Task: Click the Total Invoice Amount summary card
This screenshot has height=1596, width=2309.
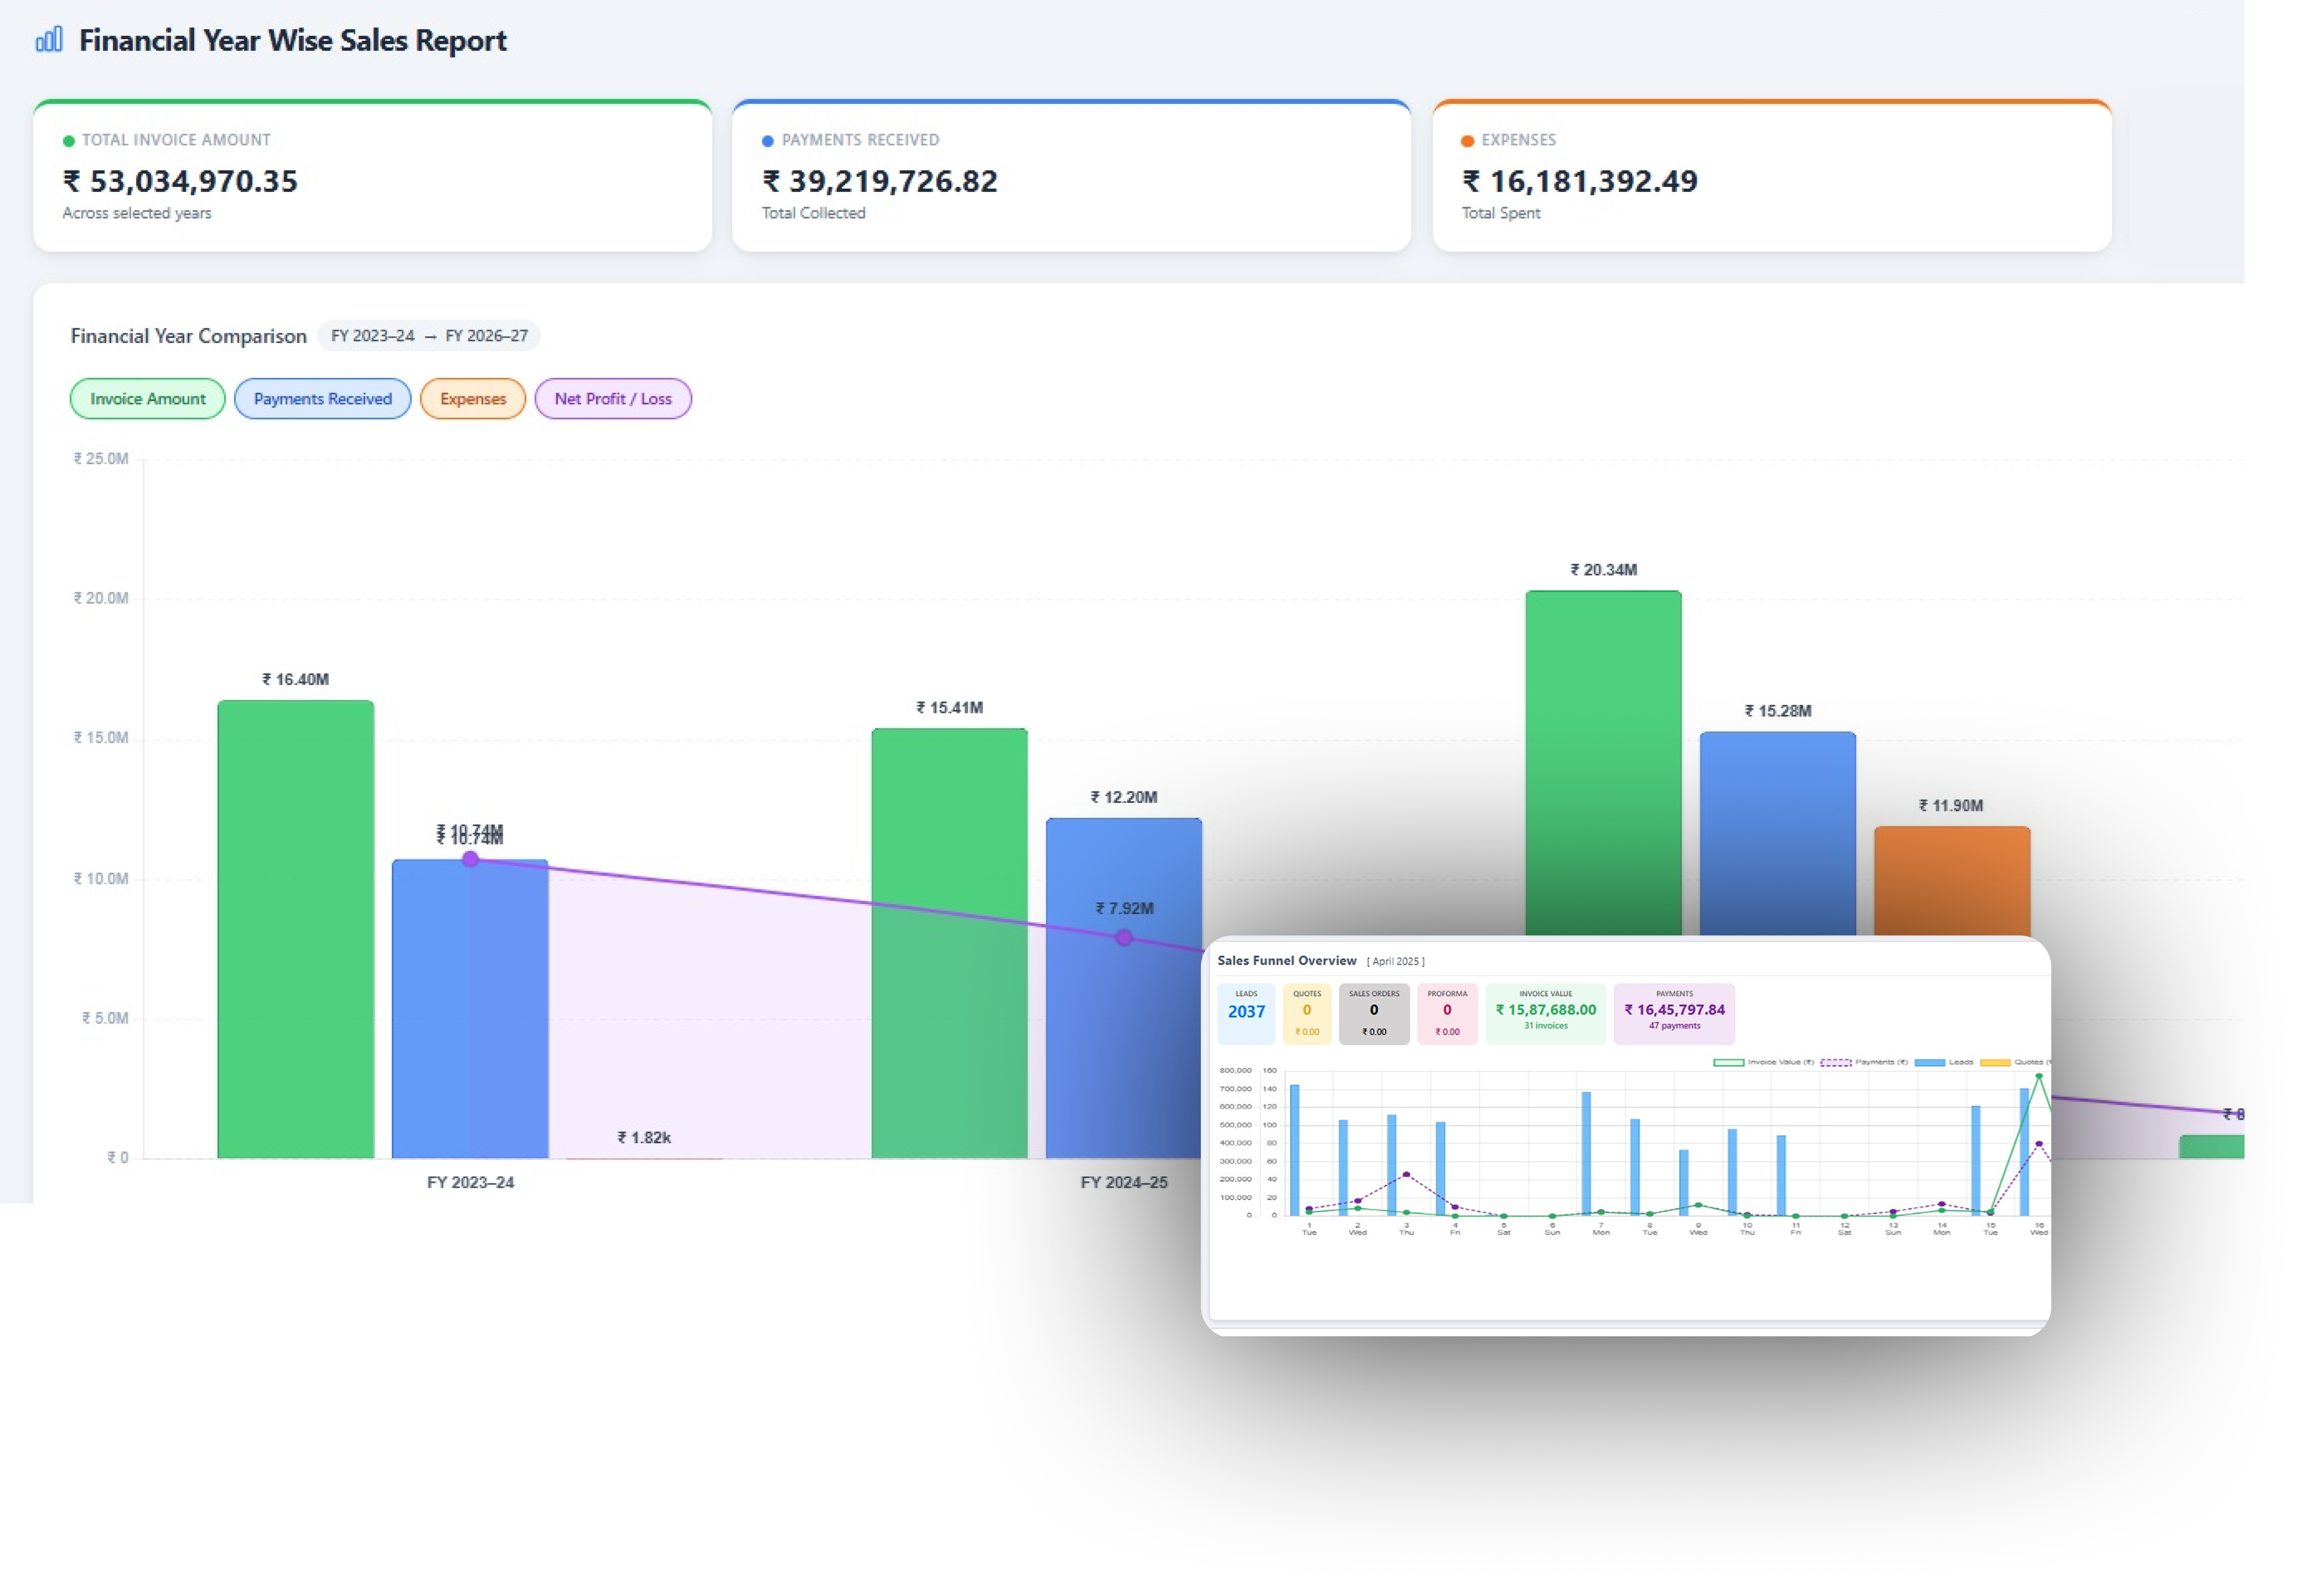Action: pyautogui.click(x=372, y=177)
